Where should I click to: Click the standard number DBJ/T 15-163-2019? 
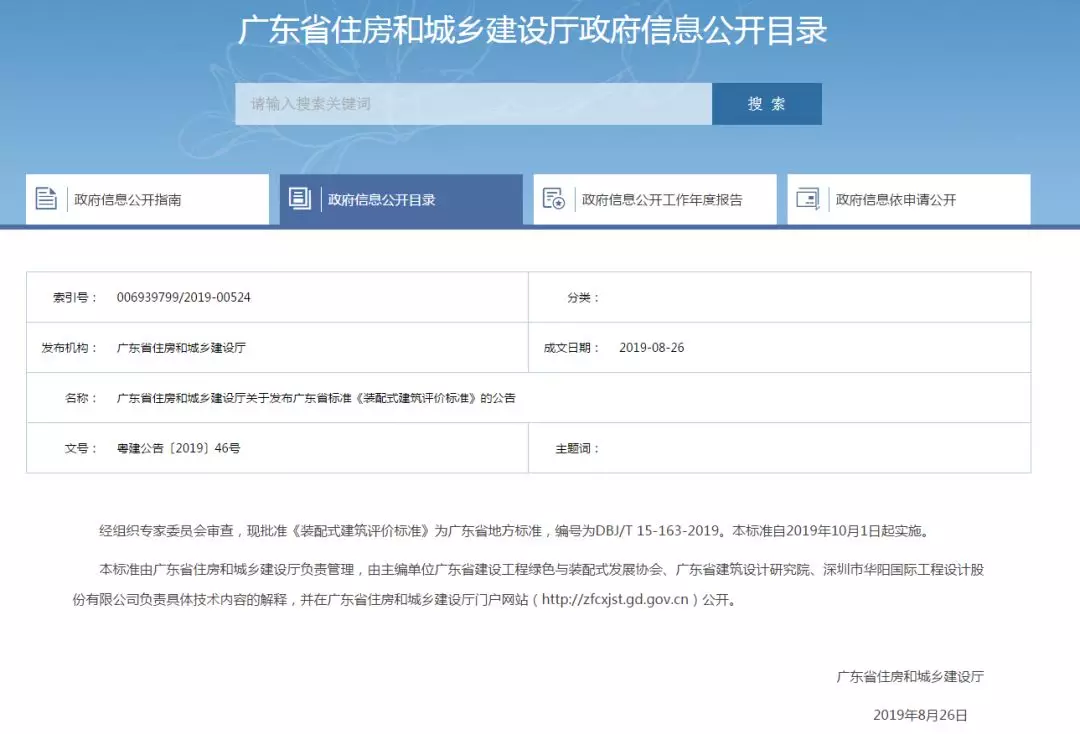(657, 531)
